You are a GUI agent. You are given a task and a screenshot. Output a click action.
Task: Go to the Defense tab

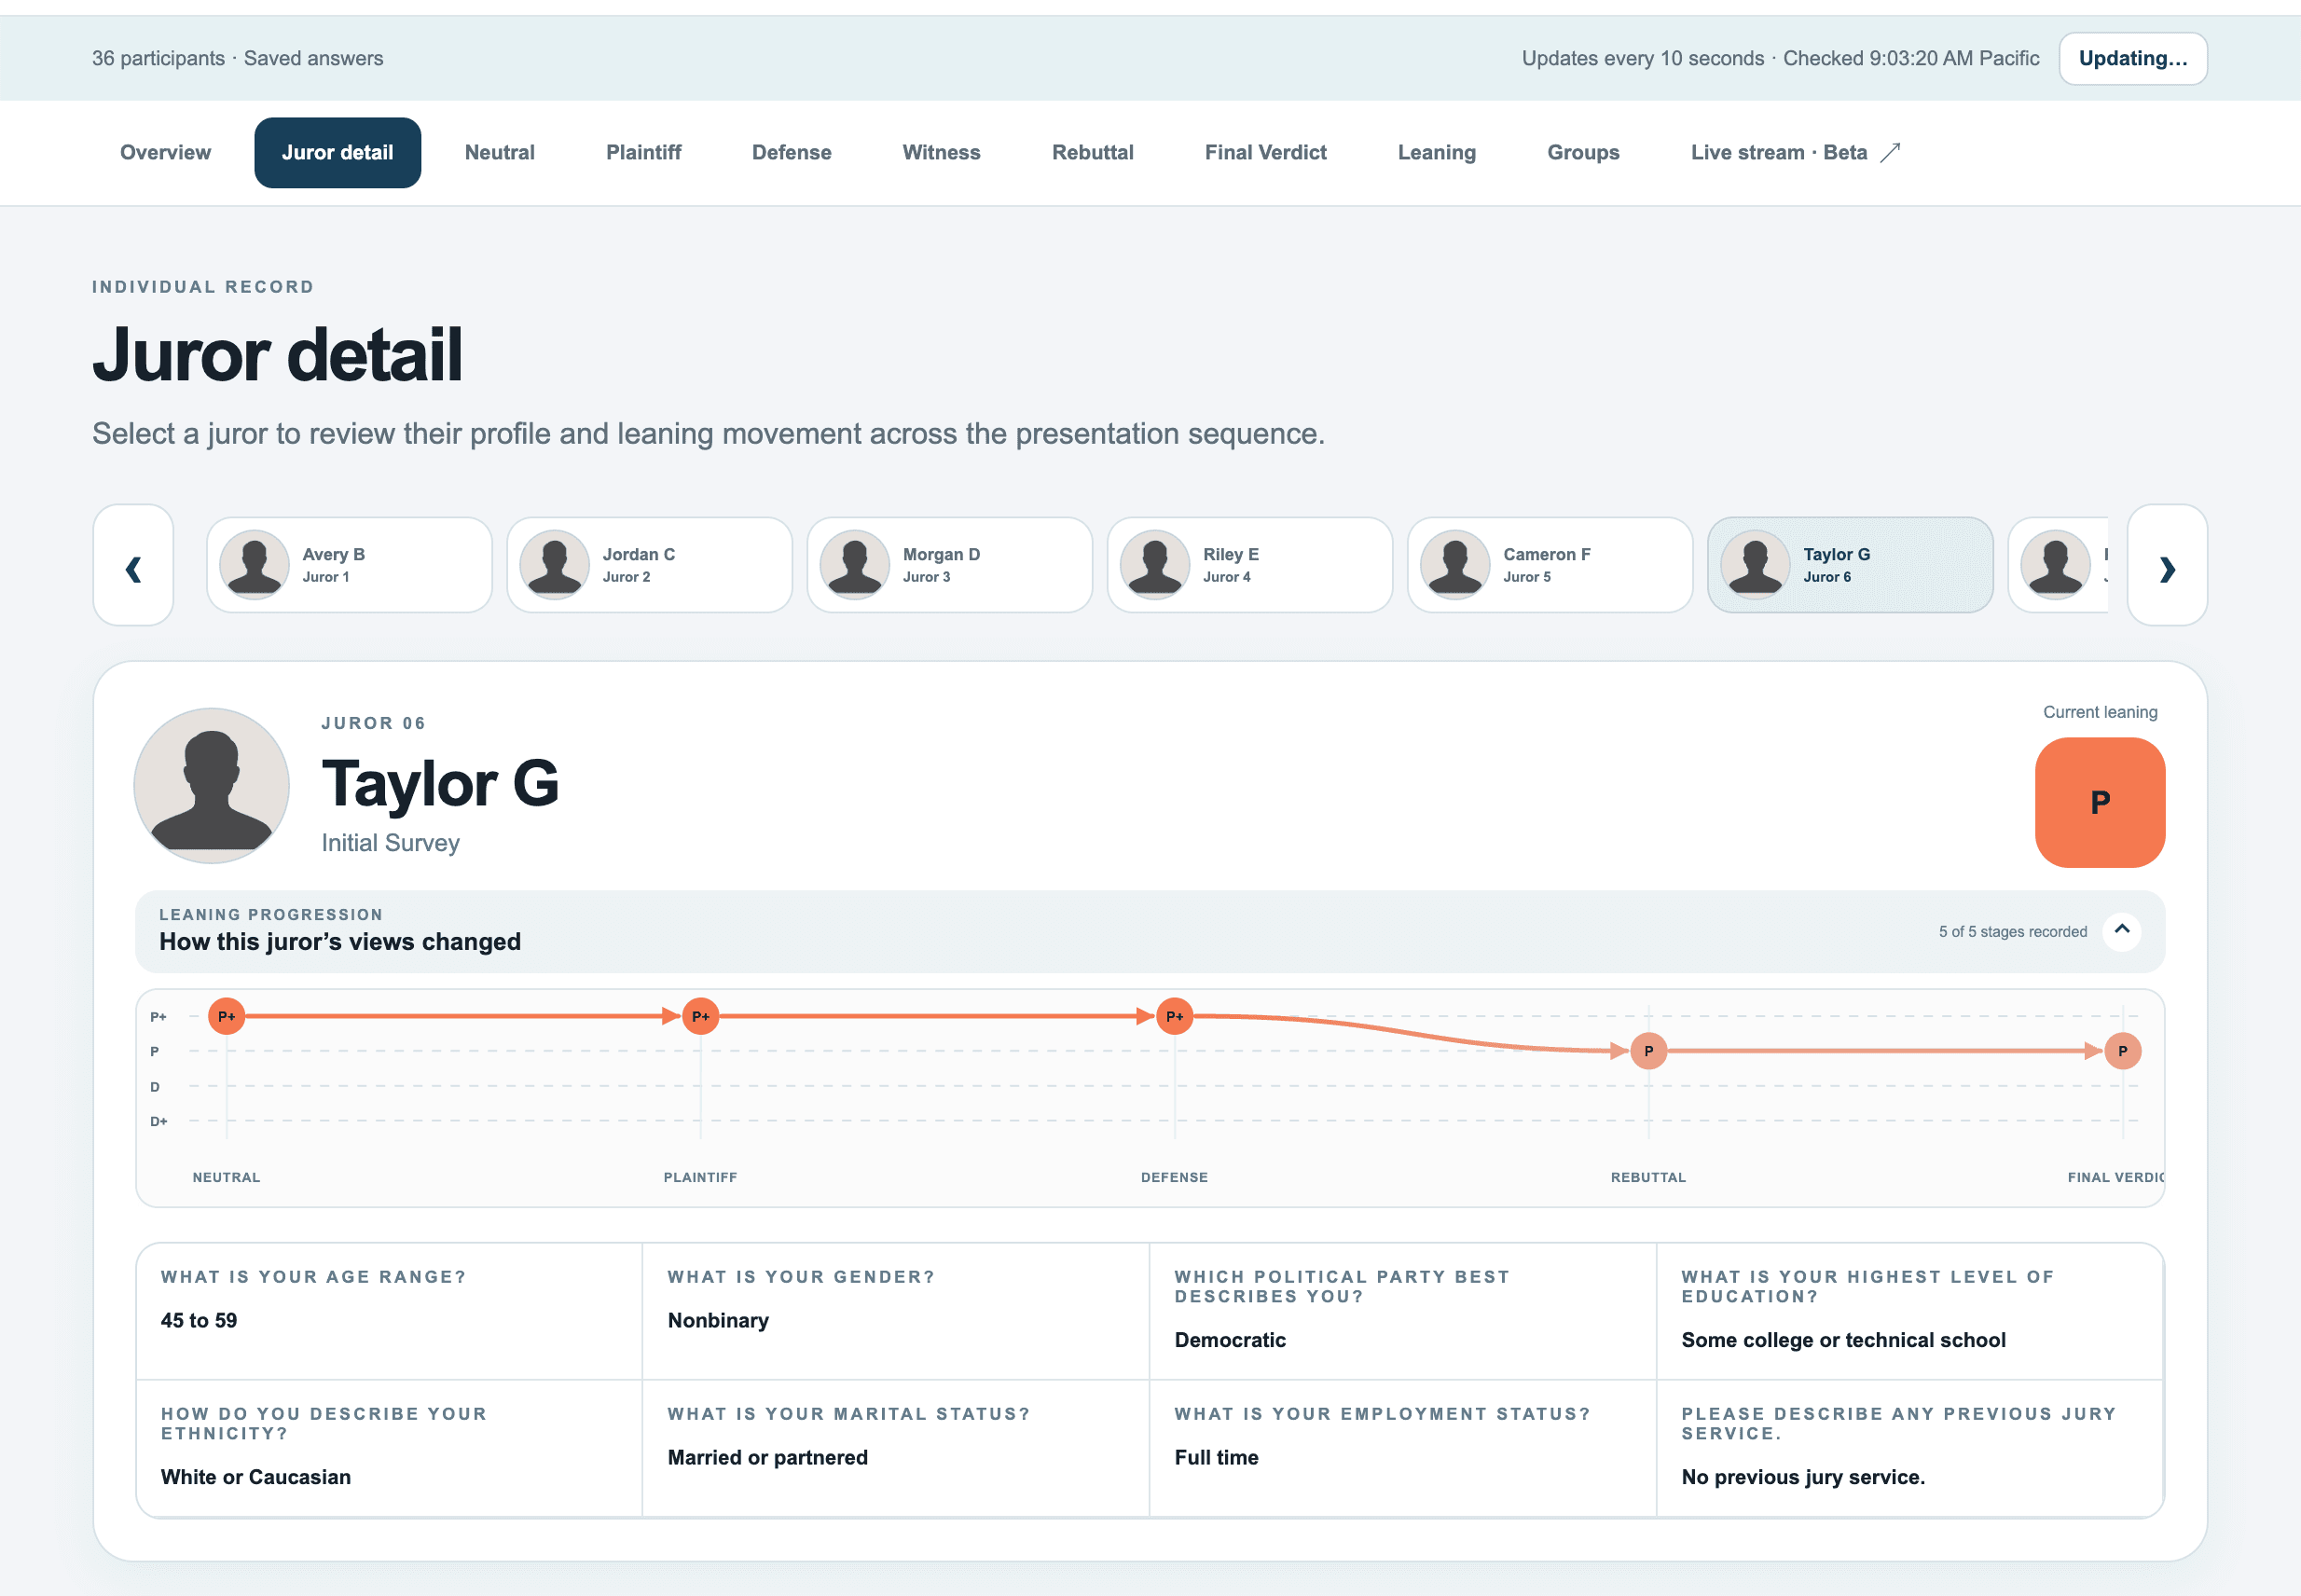791,152
